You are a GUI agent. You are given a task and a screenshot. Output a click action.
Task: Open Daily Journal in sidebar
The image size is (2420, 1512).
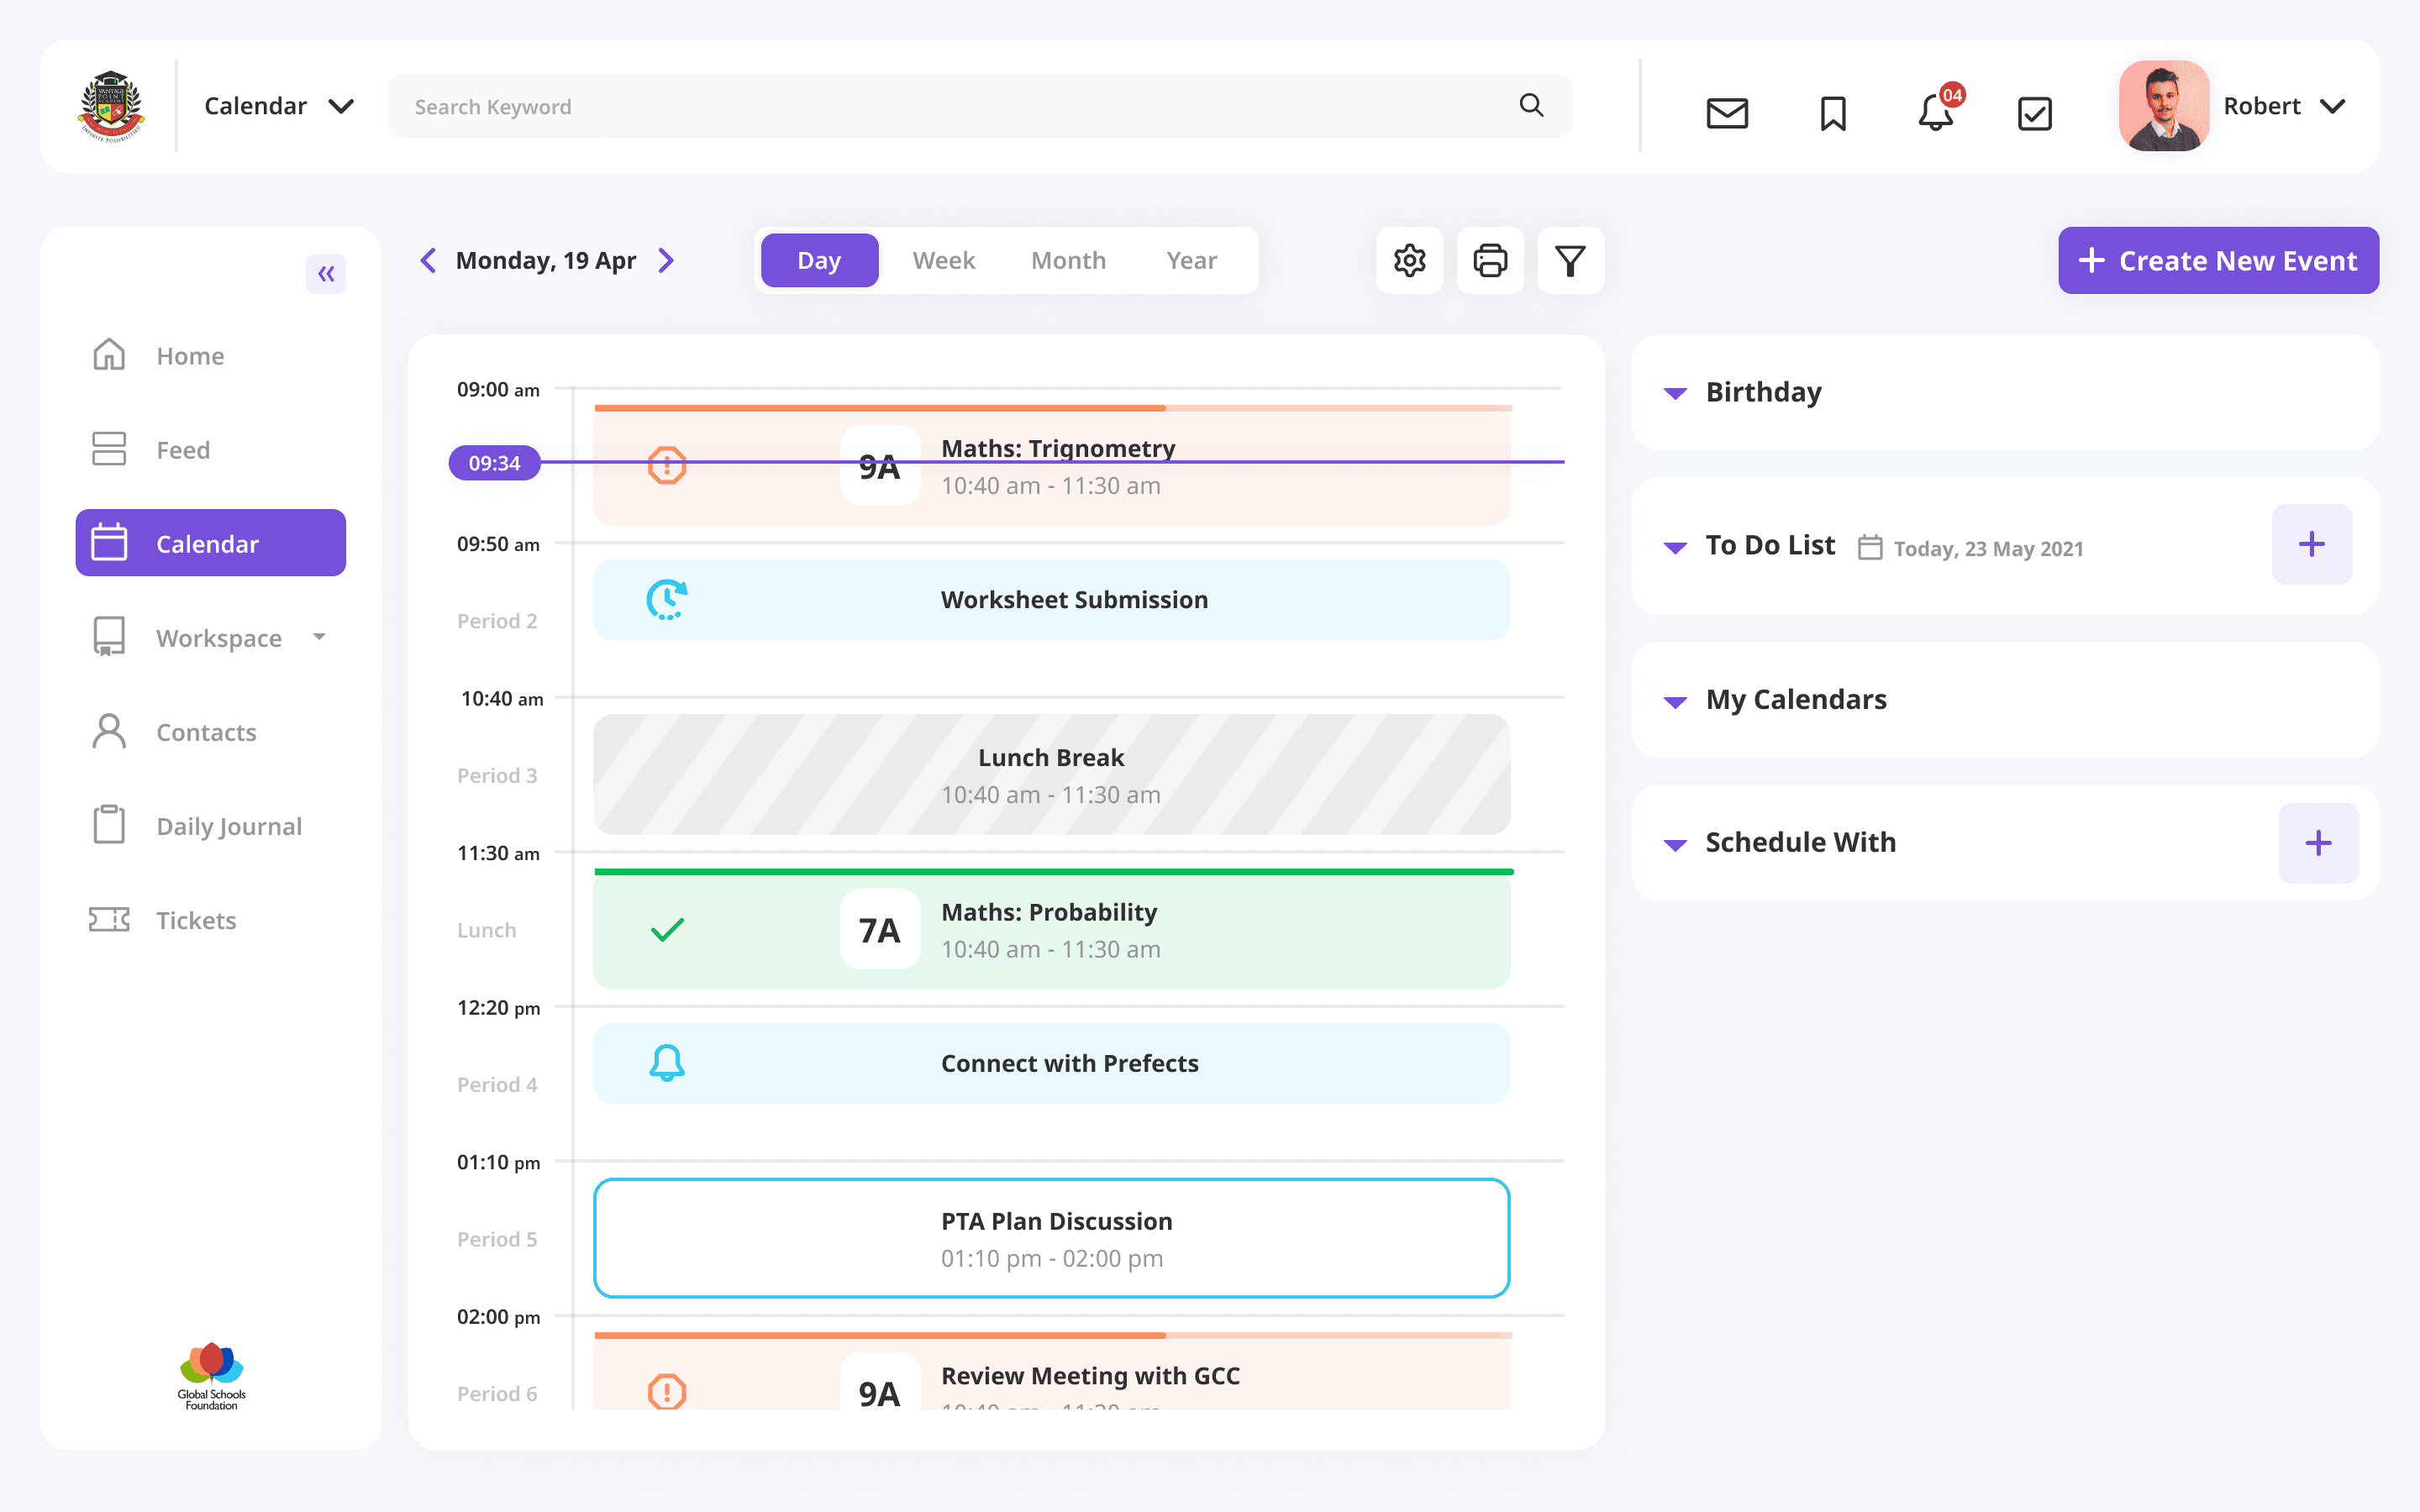click(x=229, y=826)
